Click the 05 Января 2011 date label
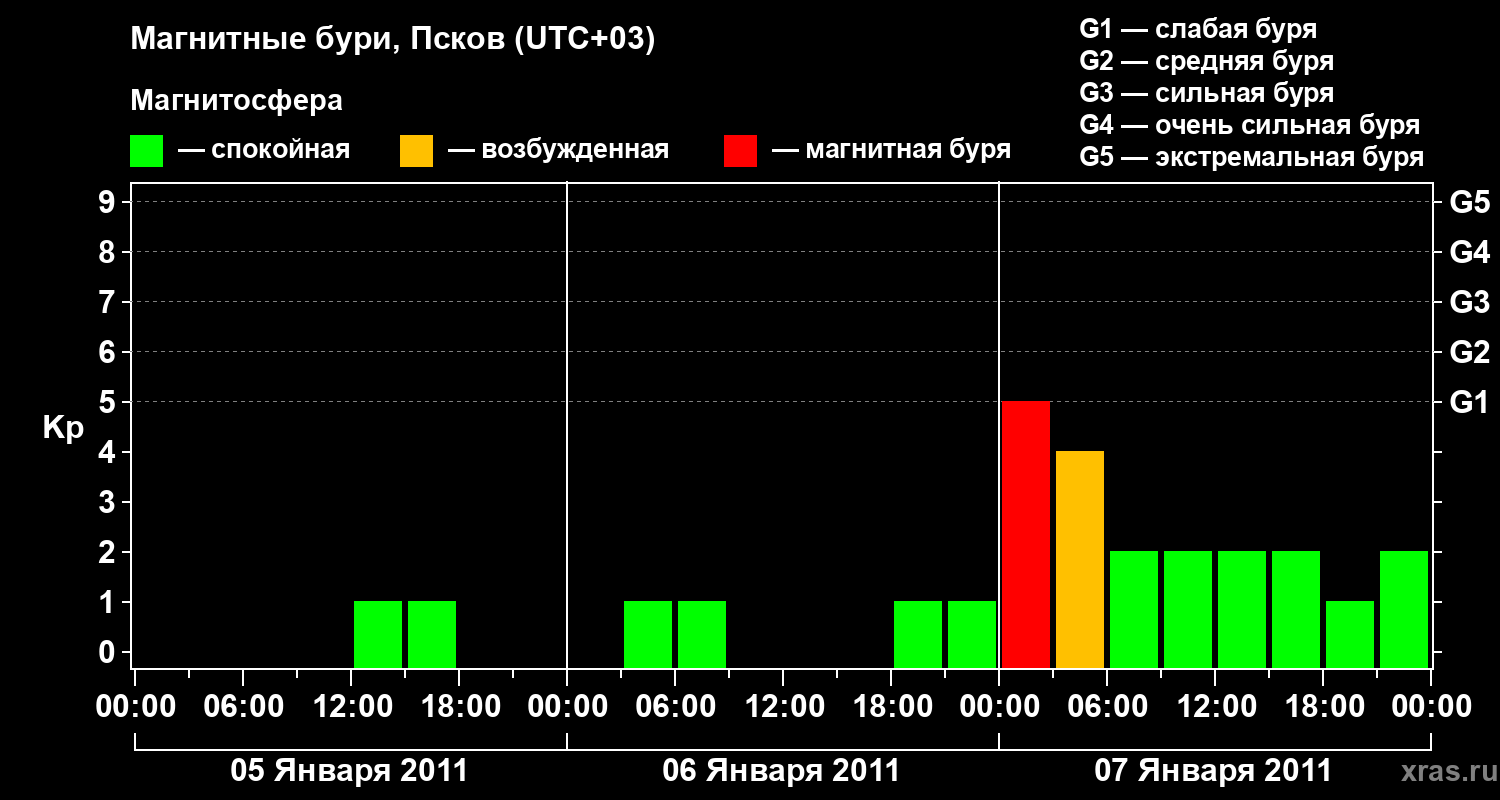This screenshot has width=1500, height=800. (349, 771)
